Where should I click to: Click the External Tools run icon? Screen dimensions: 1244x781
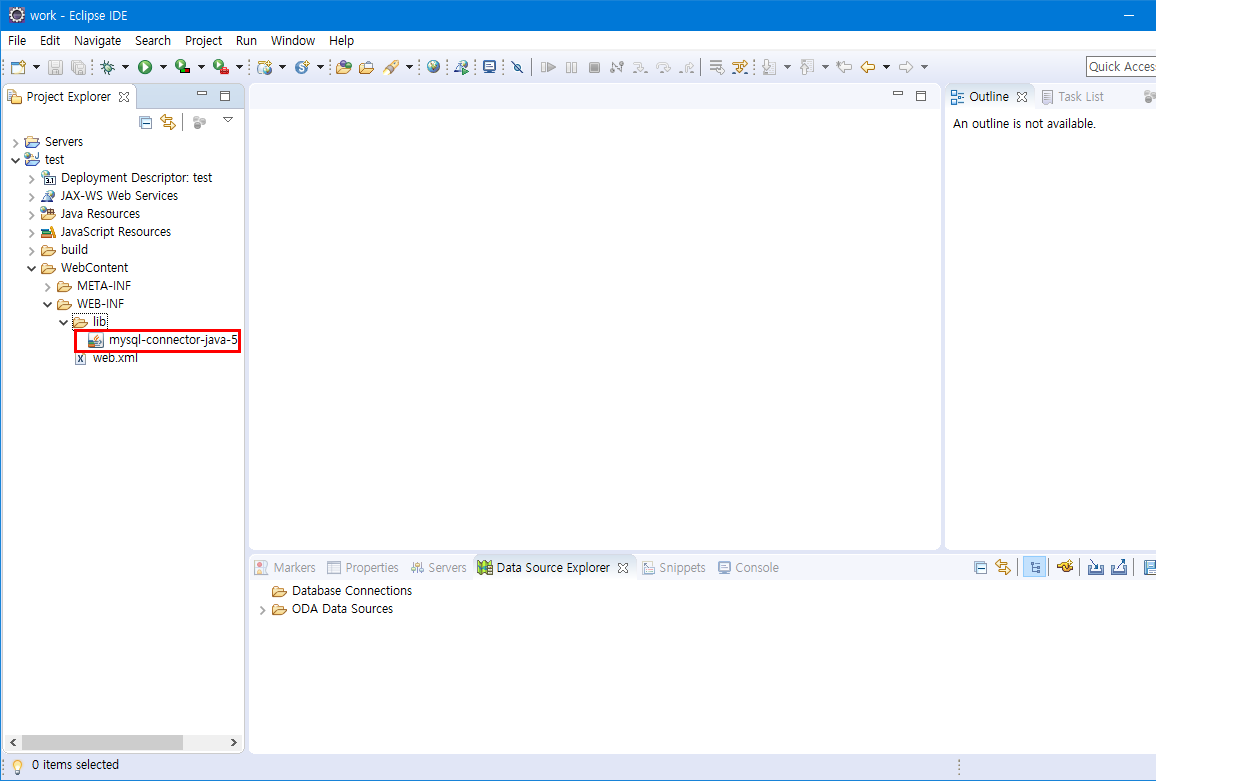pyautogui.click(x=220, y=67)
